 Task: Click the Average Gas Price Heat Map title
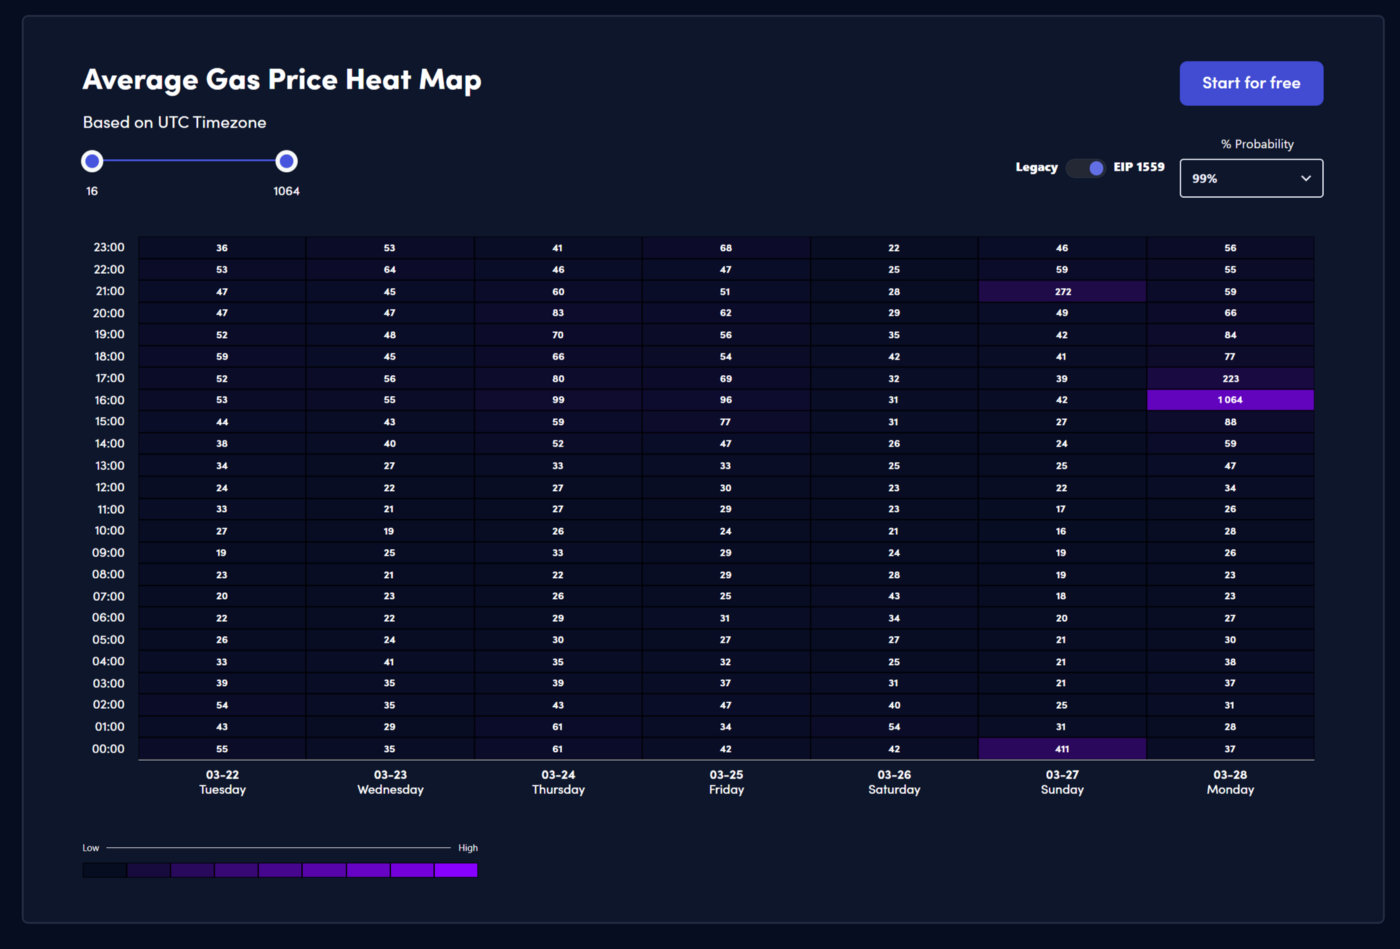tap(282, 80)
